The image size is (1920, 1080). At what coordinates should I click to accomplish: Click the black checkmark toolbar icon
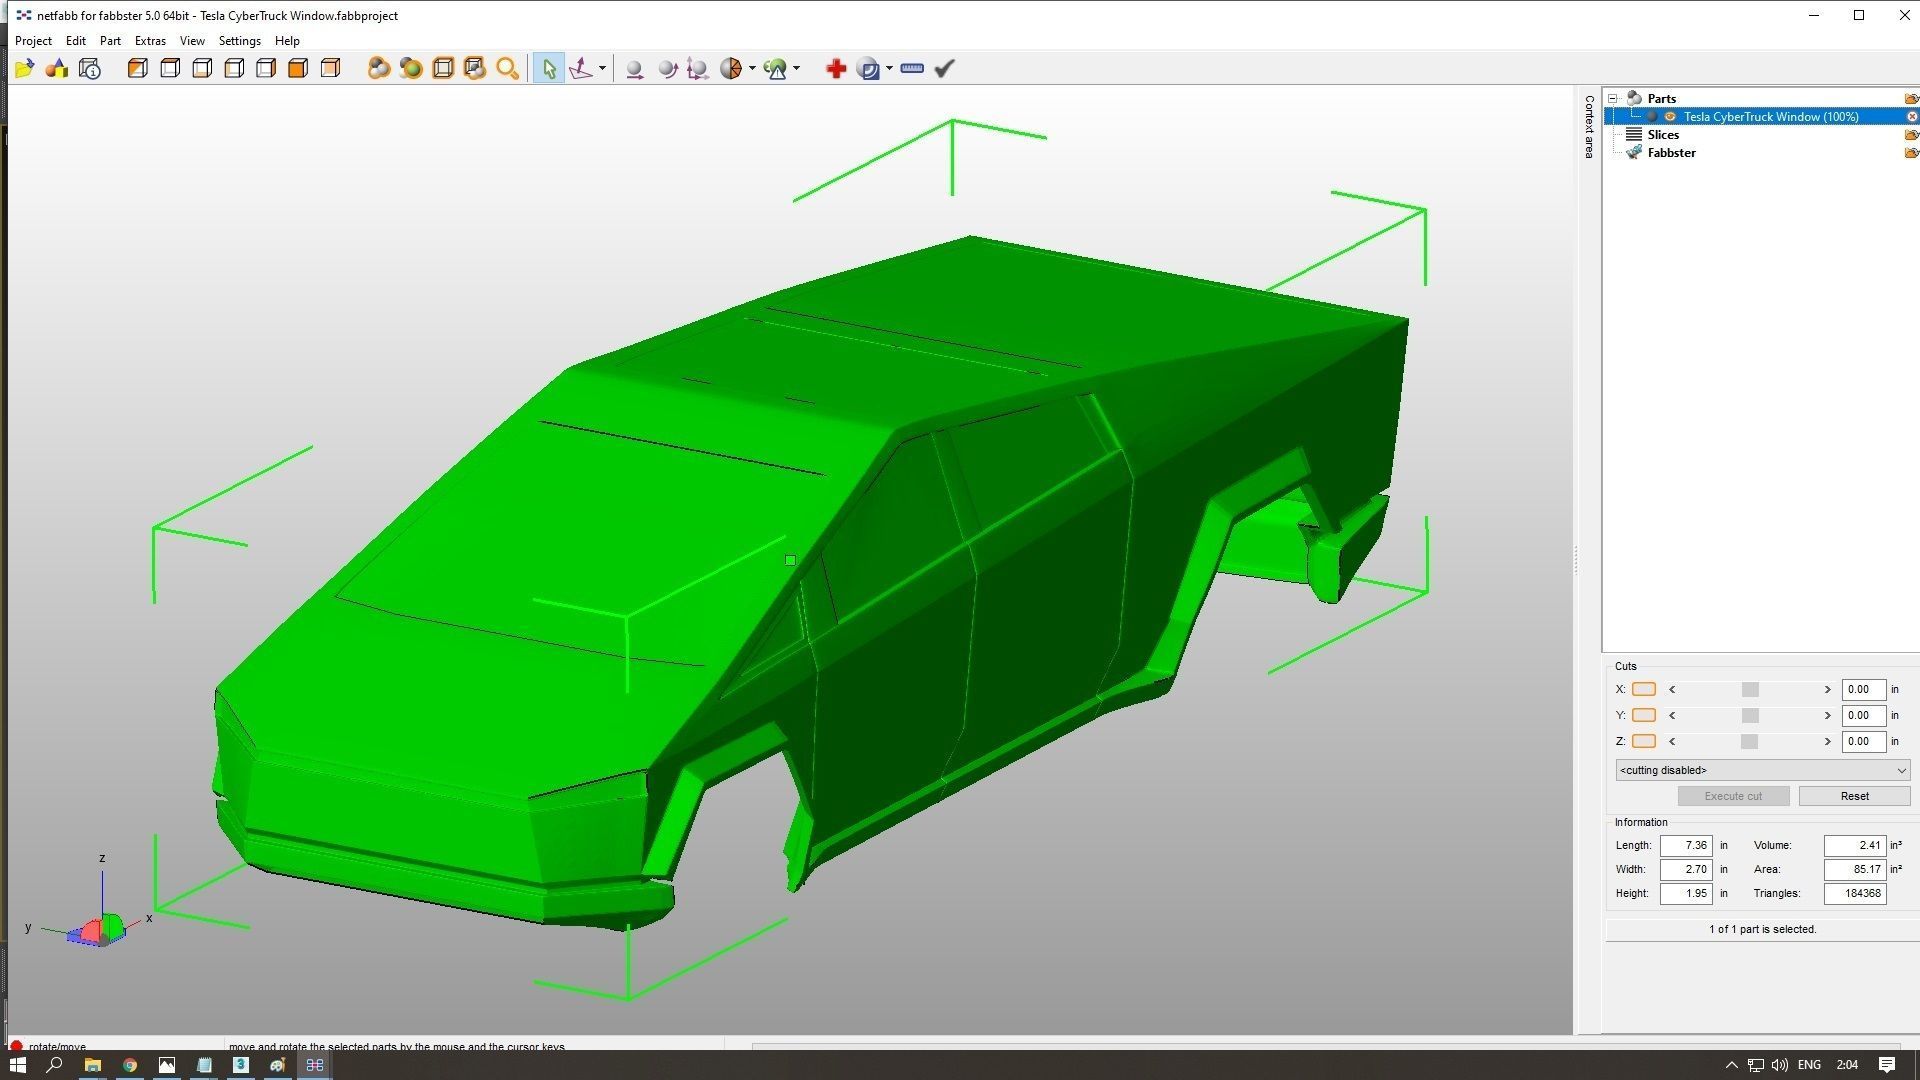944,68
